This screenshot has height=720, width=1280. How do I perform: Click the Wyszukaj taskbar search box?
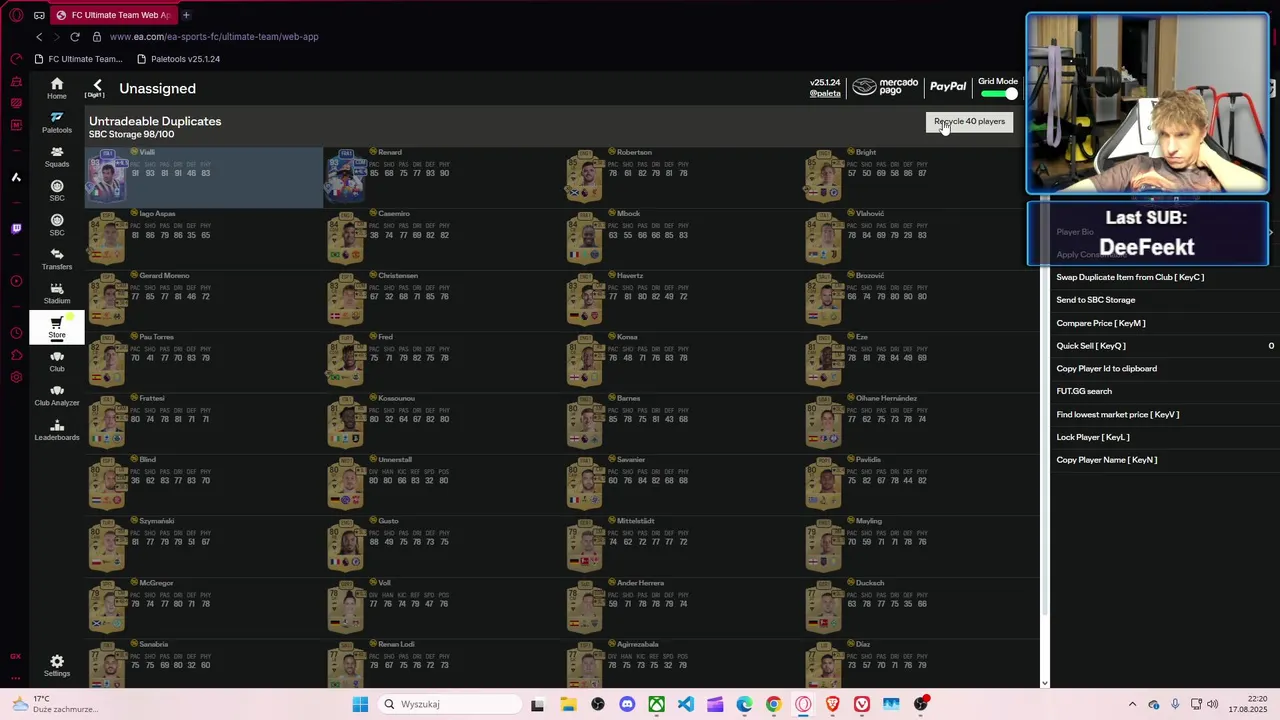[x=448, y=704]
